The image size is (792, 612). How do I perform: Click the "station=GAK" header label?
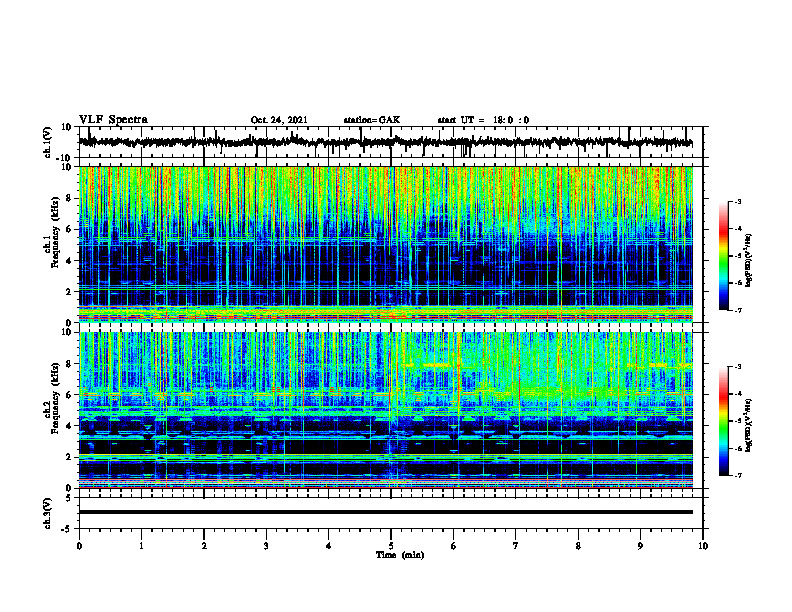pyautogui.click(x=372, y=120)
